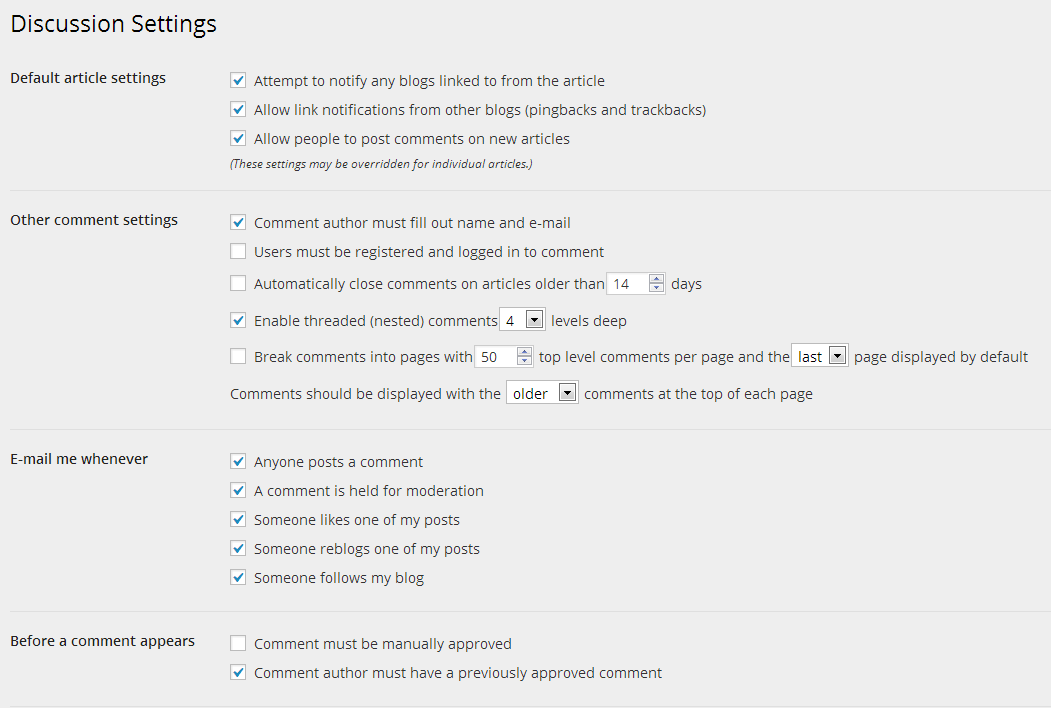
Task: Toggle 'A comment is held for moderation'
Action: tap(238, 490)
